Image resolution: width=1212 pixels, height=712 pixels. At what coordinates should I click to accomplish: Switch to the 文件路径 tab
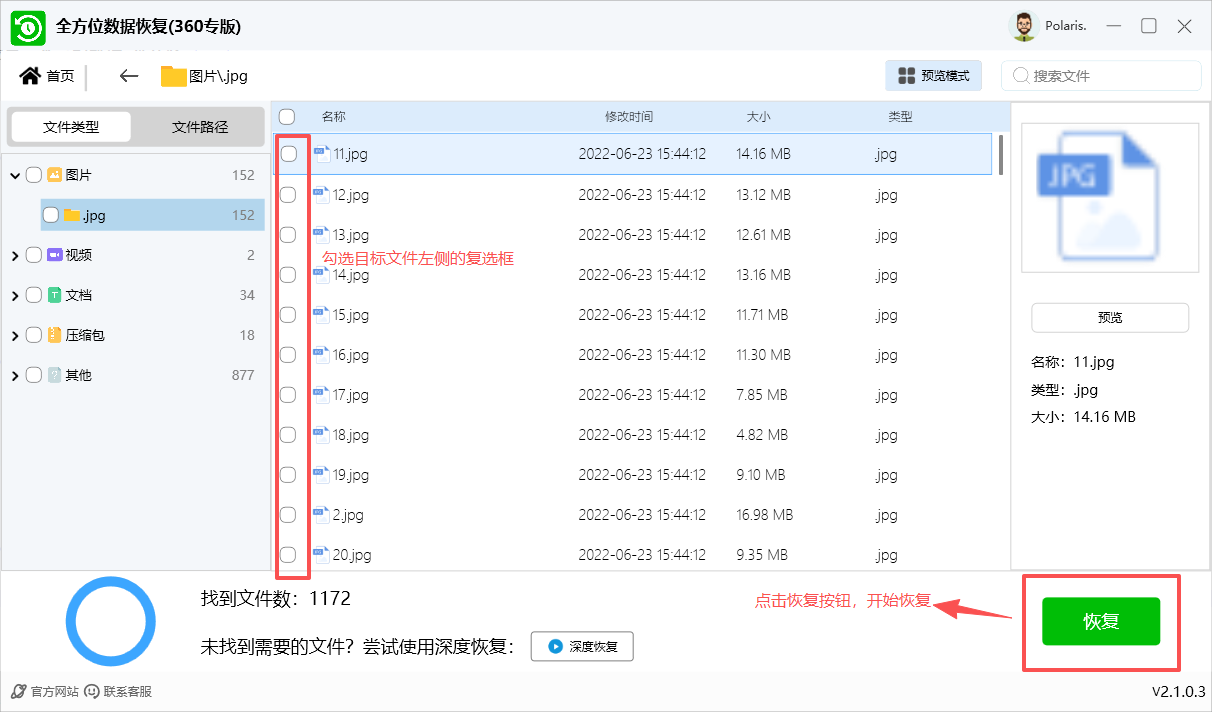(x=200, y=127)
